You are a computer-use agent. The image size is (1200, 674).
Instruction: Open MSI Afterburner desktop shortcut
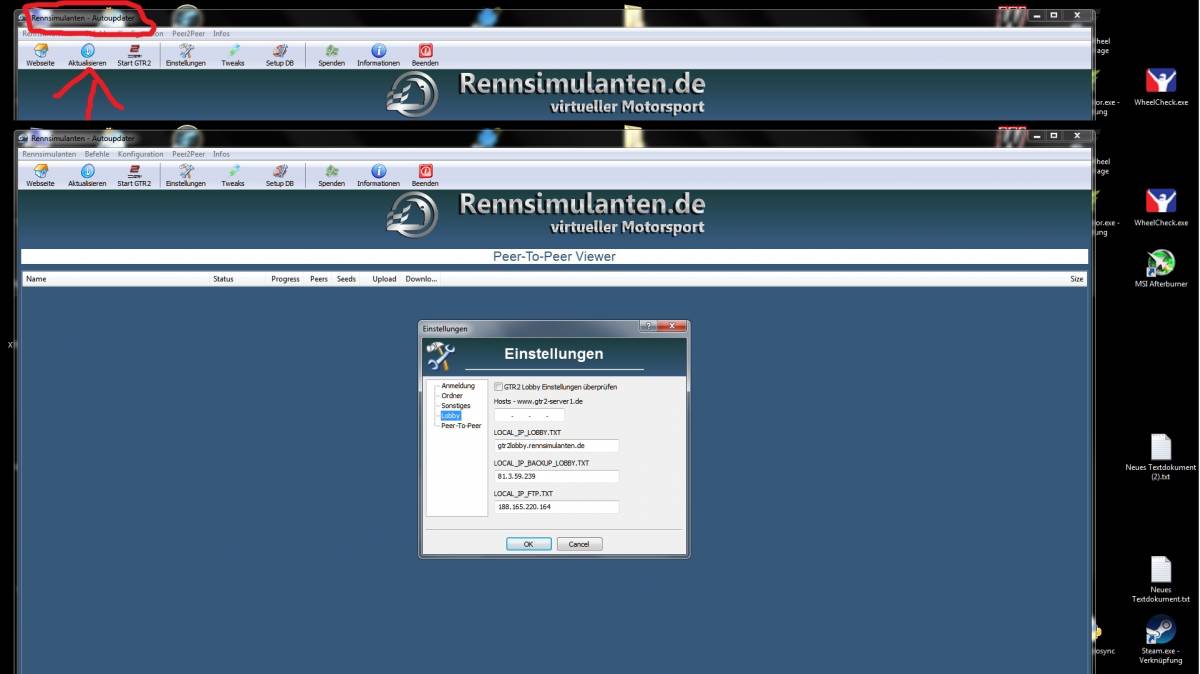coord(1160,264)
